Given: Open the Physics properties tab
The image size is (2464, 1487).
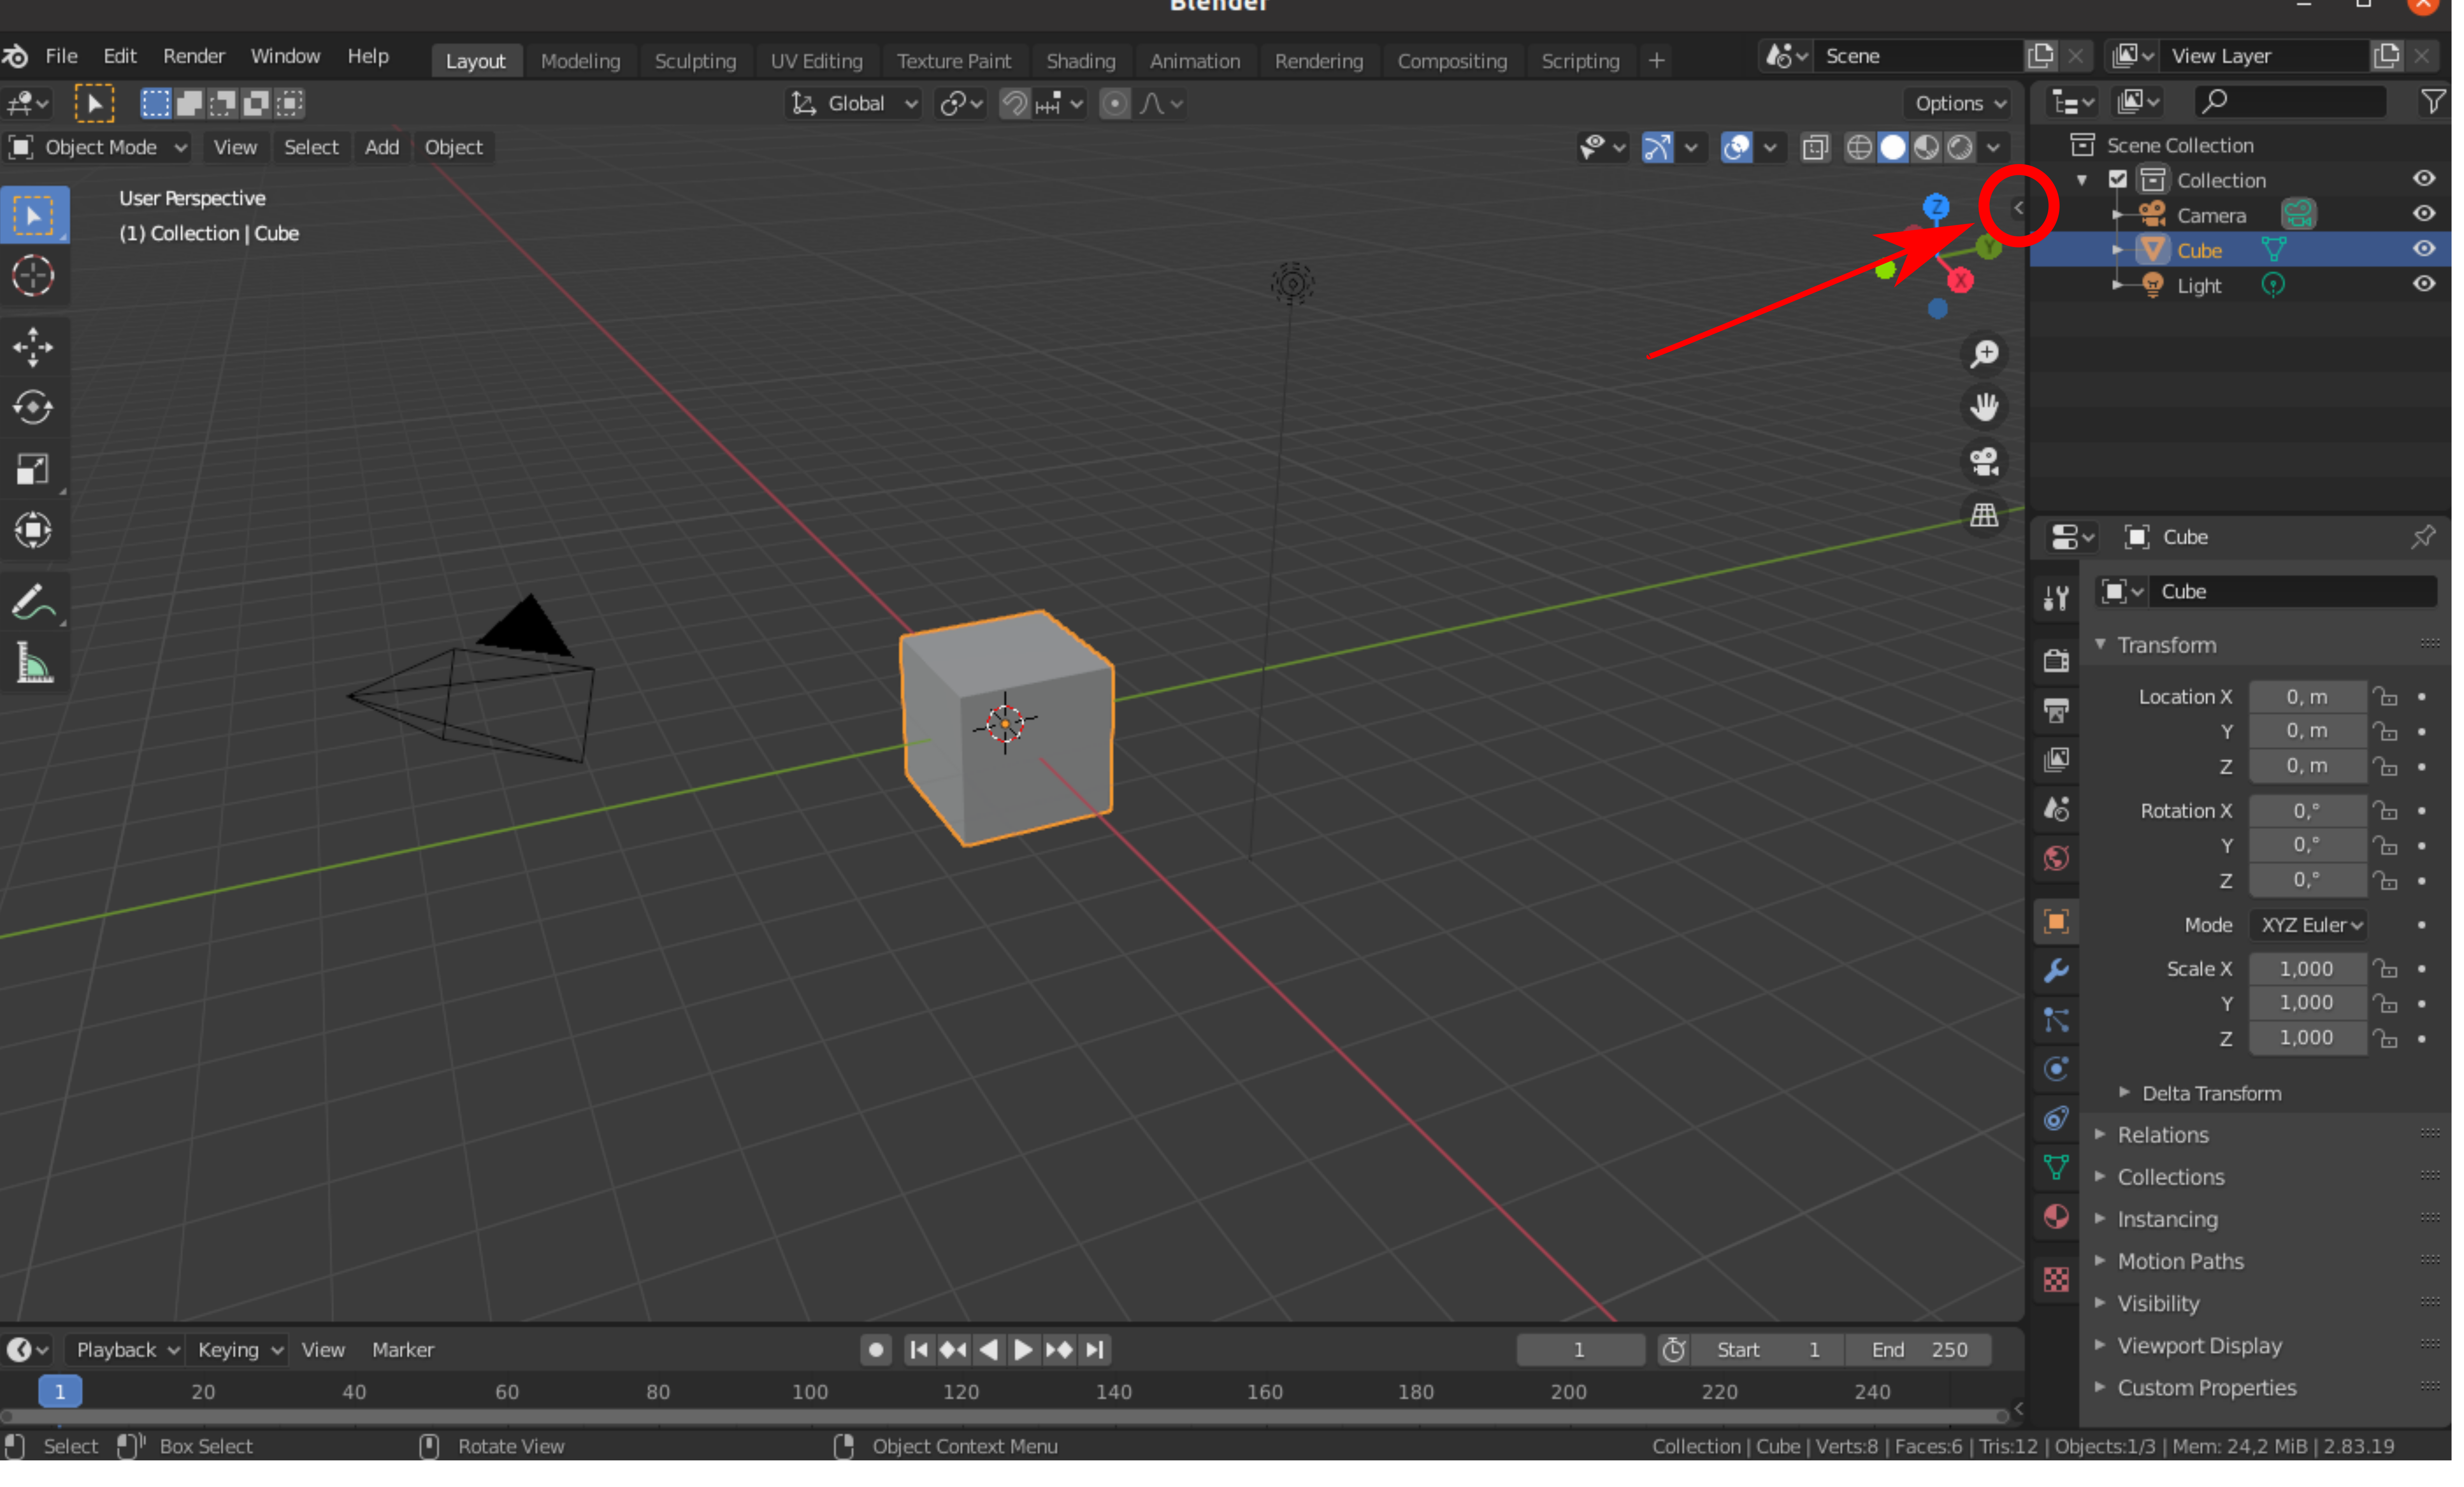Looking at the screenshot, I should pyautogui.click(x=2056, y=1069).
